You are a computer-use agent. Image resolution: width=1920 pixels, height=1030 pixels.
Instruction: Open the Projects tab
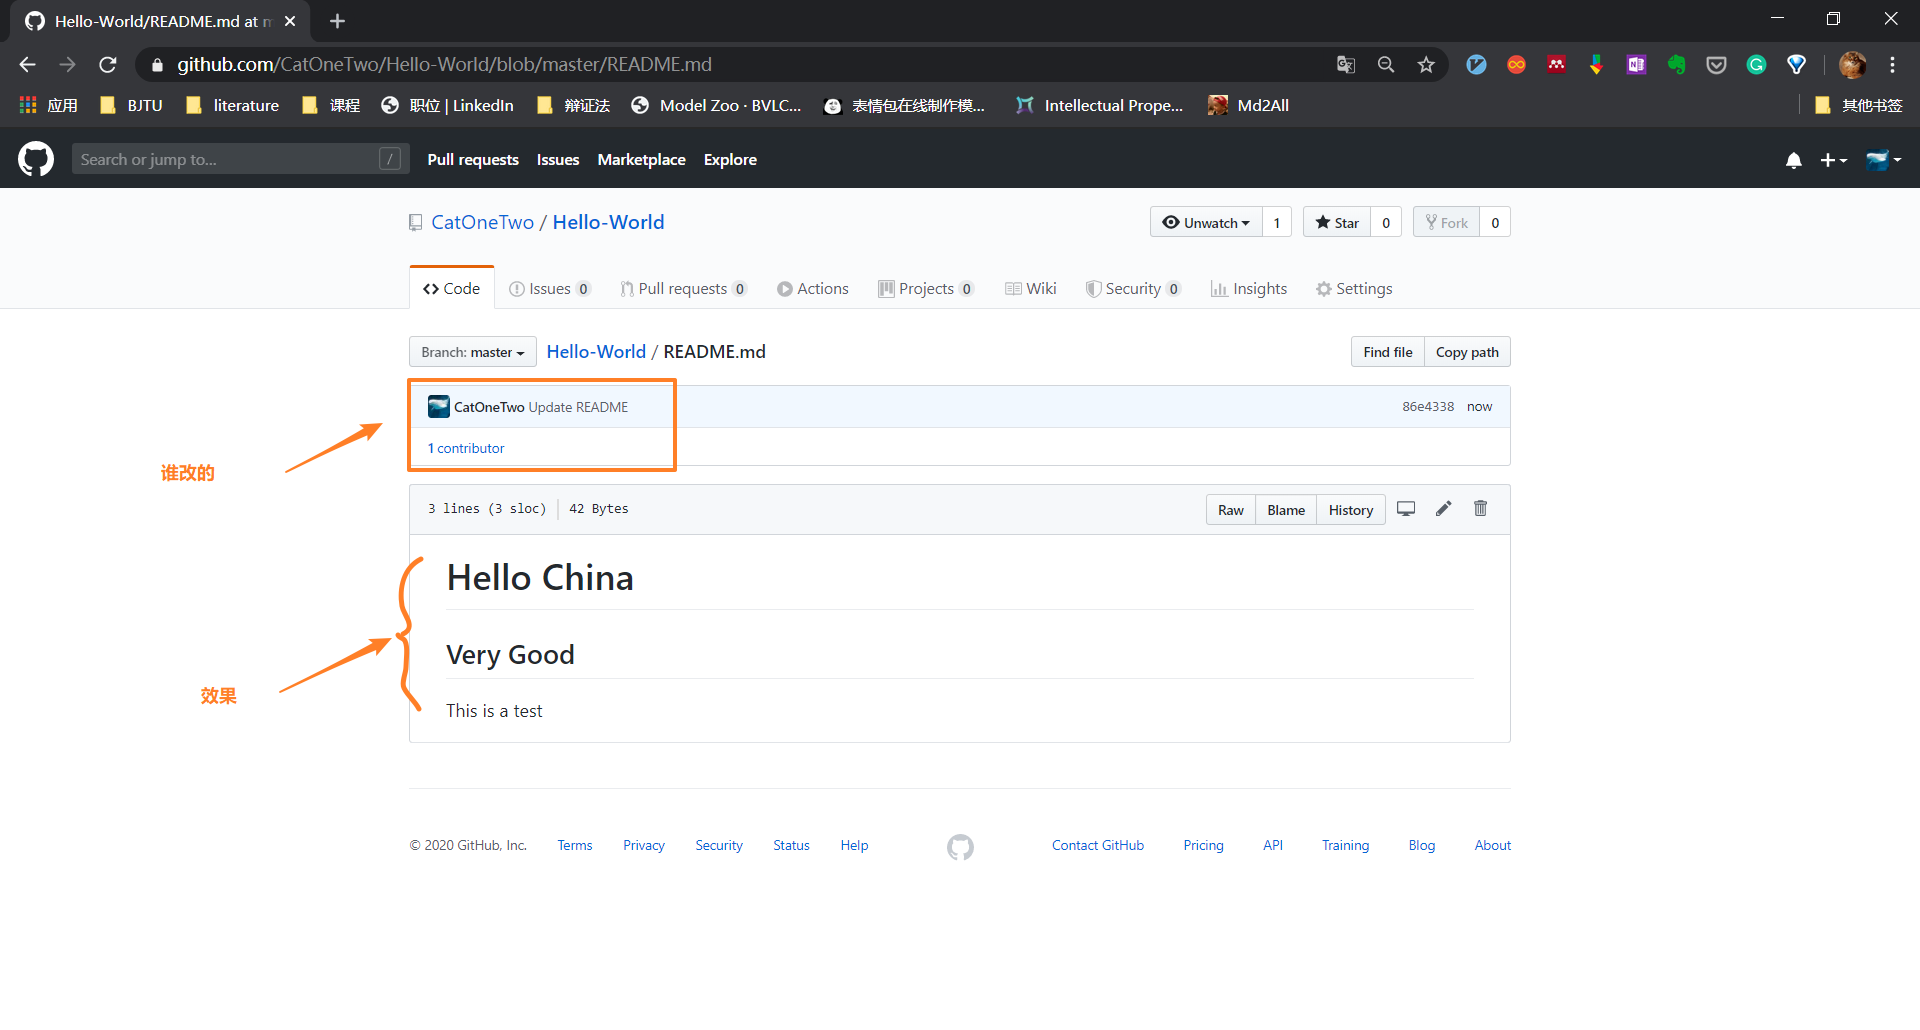click(x=926, y=289)
